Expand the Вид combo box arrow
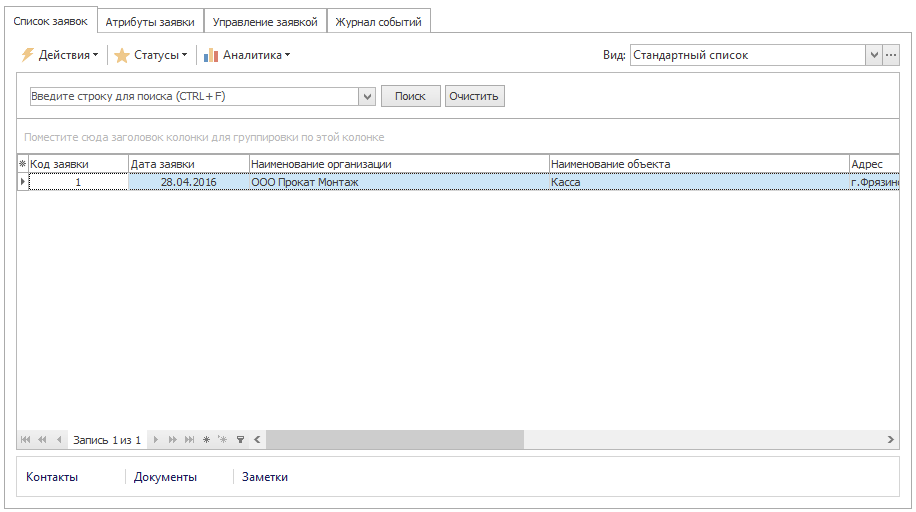The height and width of the screenshot is (512, 916). click(x=874, y=55)
